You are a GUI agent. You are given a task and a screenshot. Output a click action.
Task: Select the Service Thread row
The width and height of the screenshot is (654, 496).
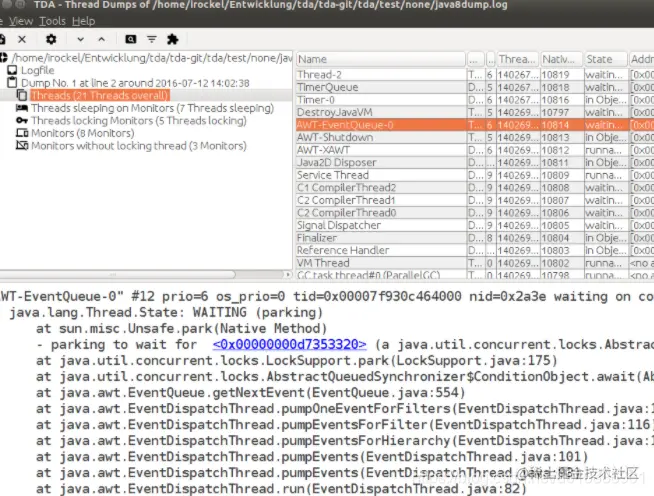point(475,175)
